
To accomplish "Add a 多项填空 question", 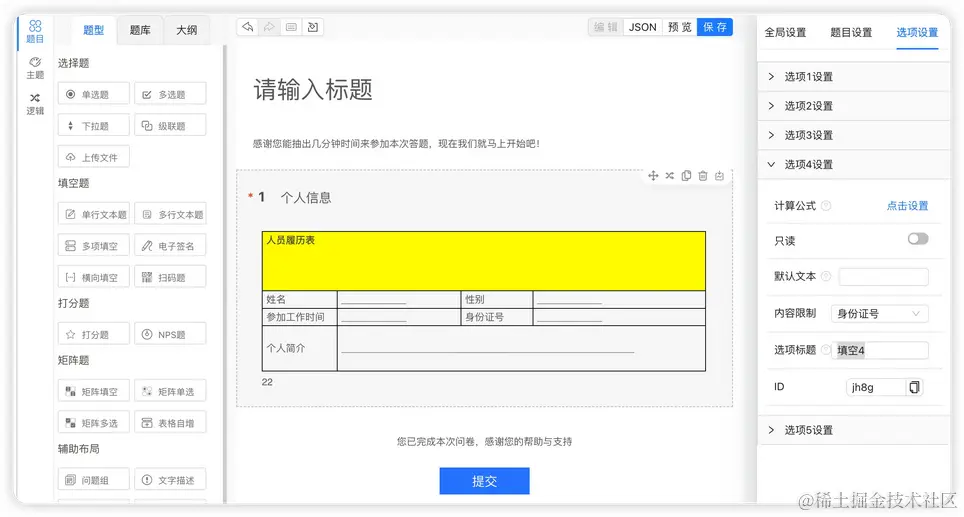I will [x=94, y=245].
